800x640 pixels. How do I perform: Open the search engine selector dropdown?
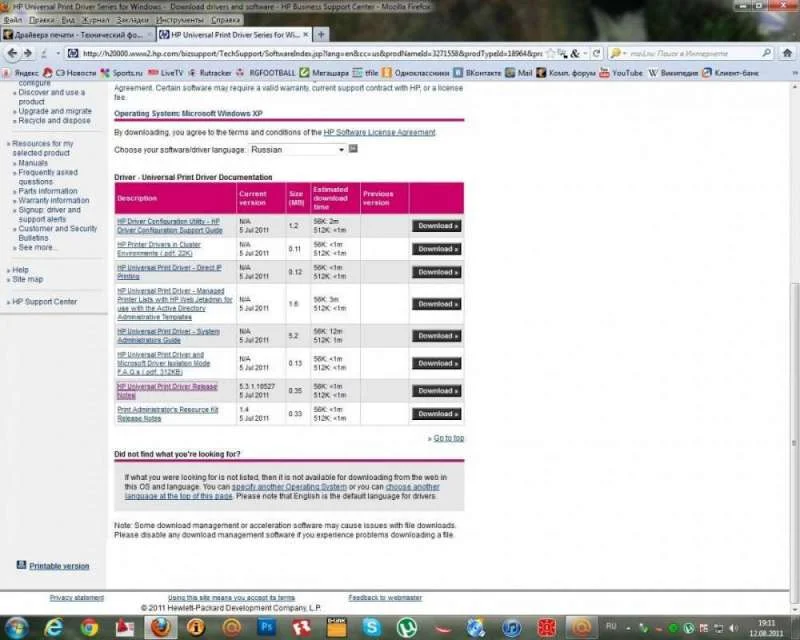[618, 53]
